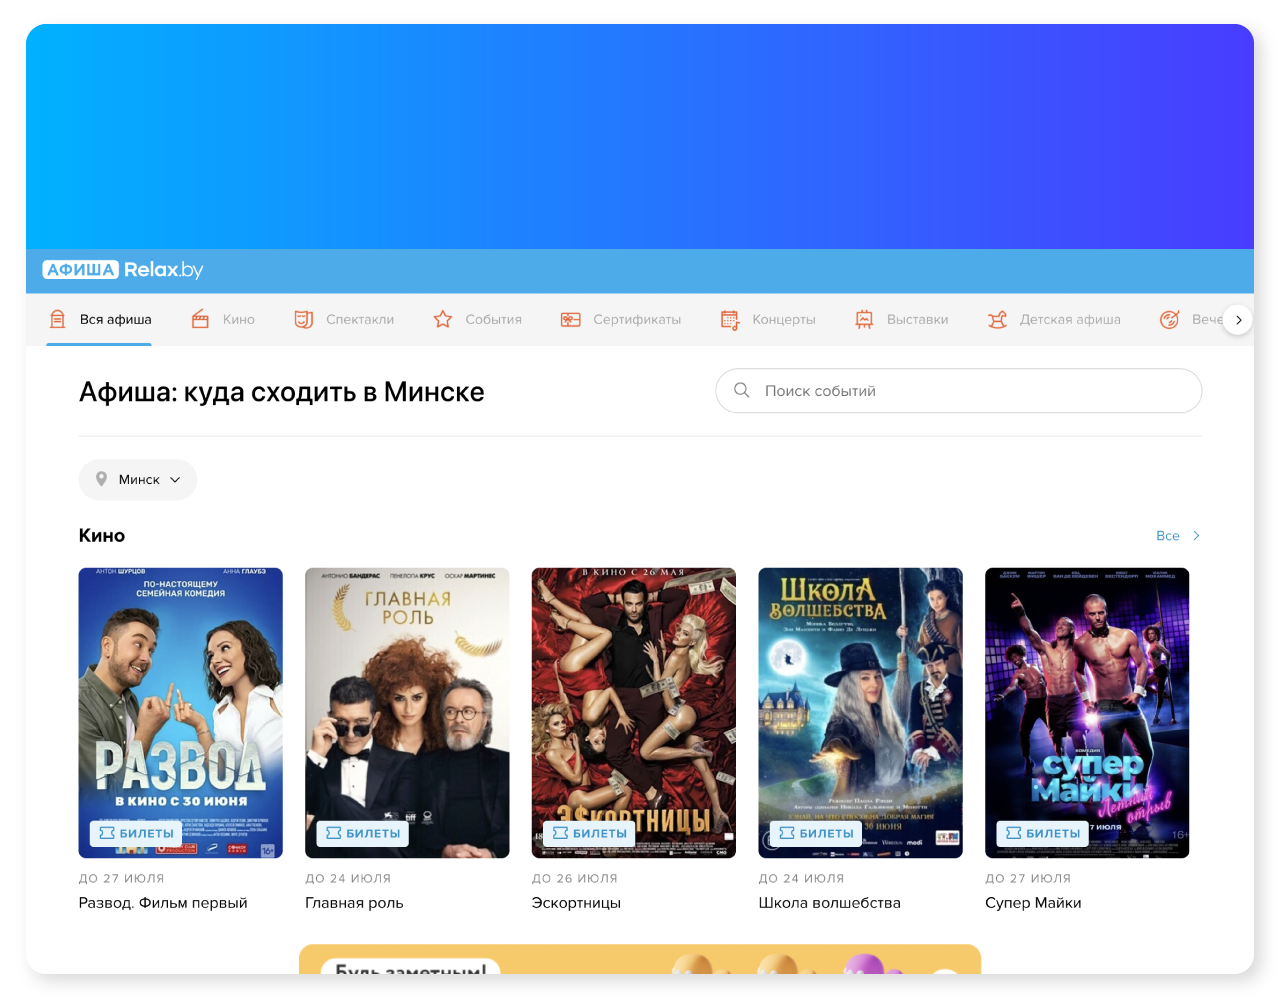
Task: Click the clapperboard icon beside Кино
Action: (200, 319)
